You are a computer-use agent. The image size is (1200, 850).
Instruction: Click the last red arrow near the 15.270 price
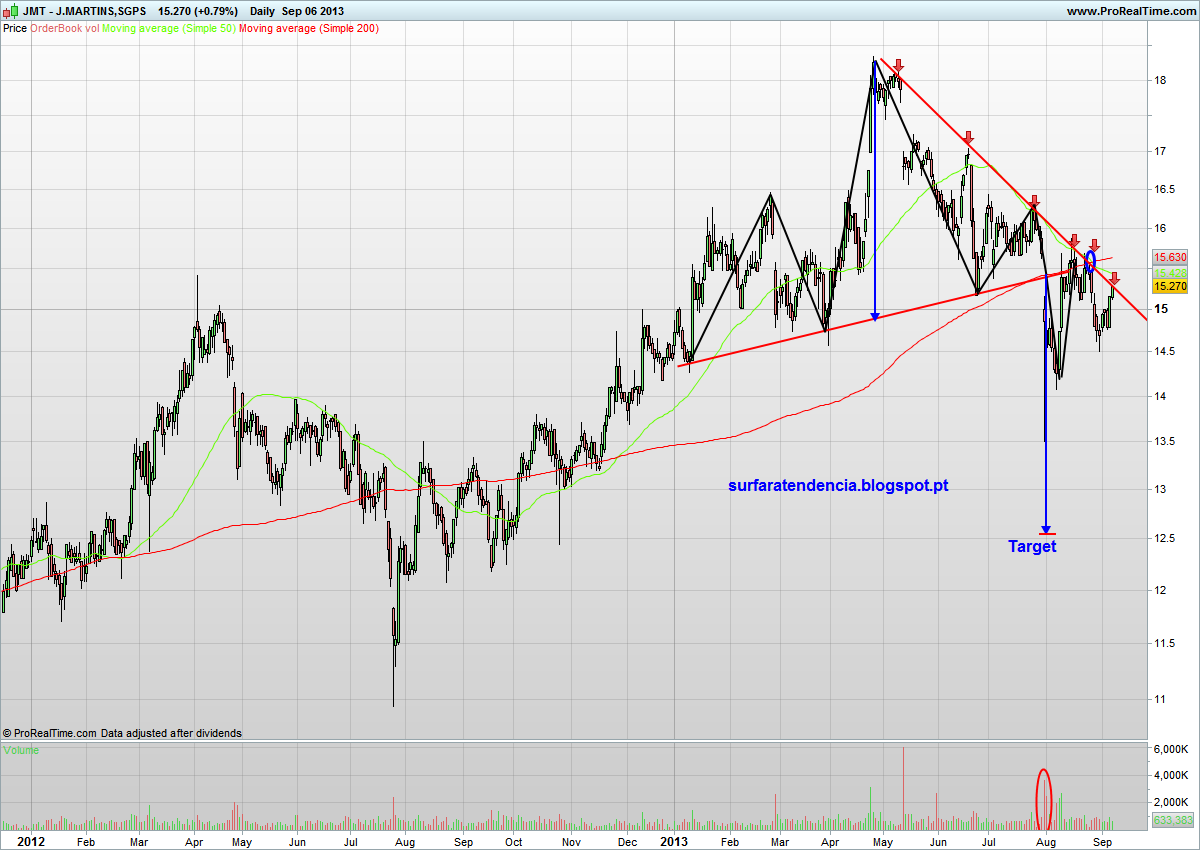[x=1114, y=277]
